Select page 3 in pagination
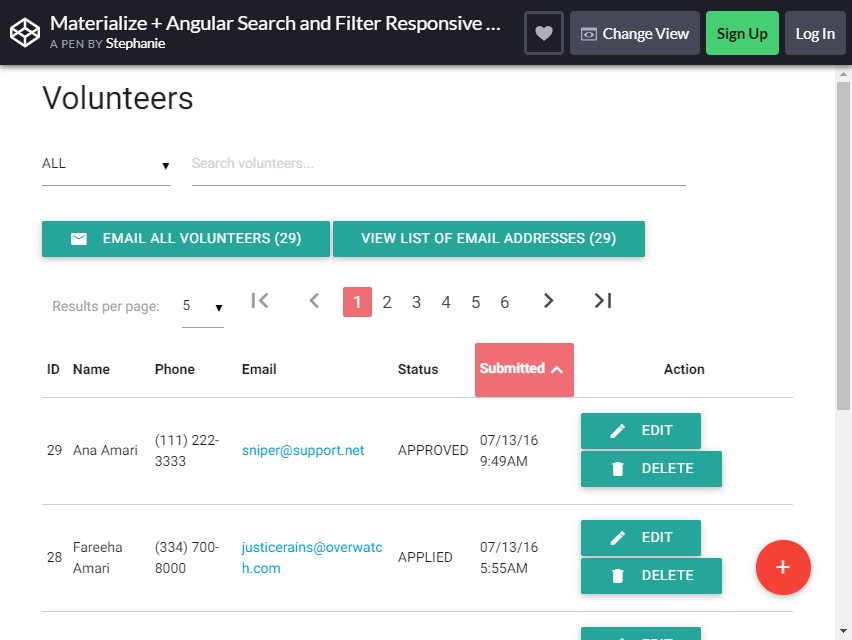Viewport: 852px width, 640px height. coord(416,302)
